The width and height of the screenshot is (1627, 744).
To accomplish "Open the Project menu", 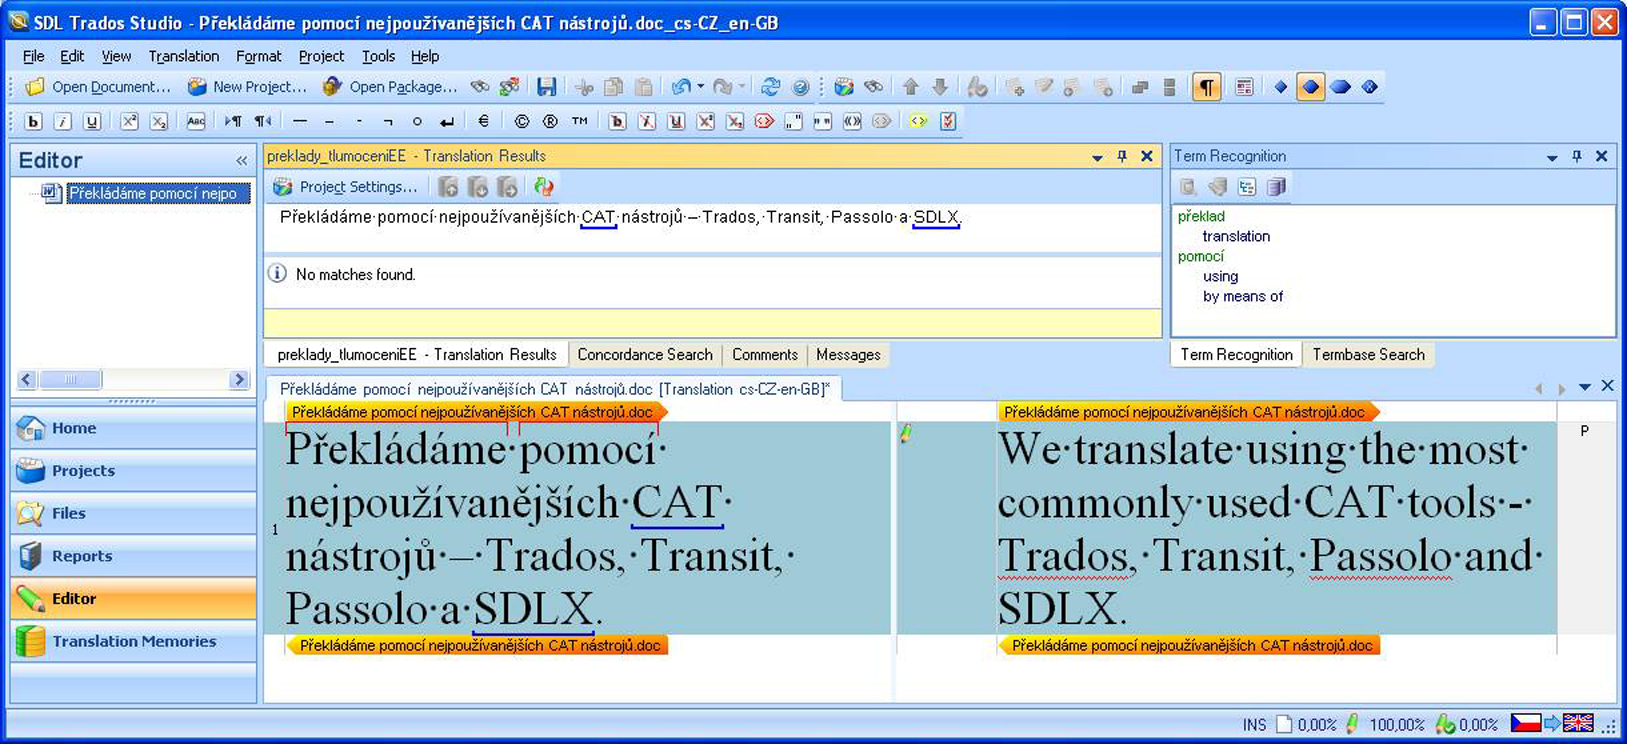I will tap(321, 56).
